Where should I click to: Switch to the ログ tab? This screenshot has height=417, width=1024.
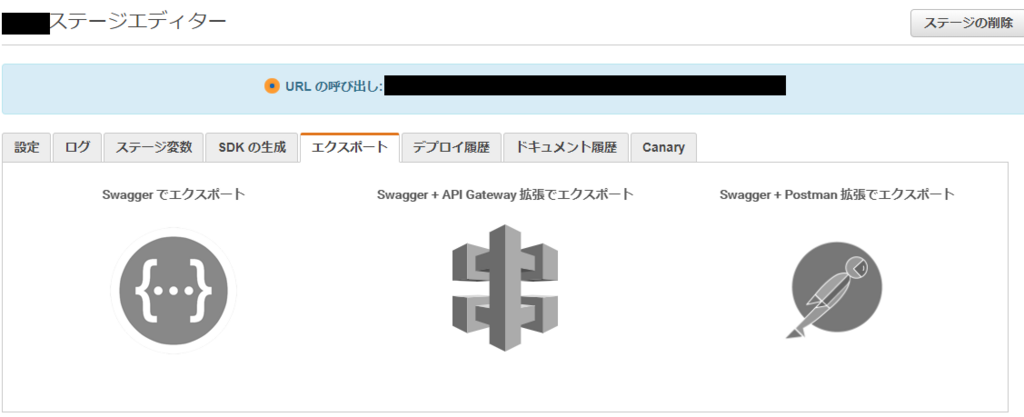pos(78,147)
